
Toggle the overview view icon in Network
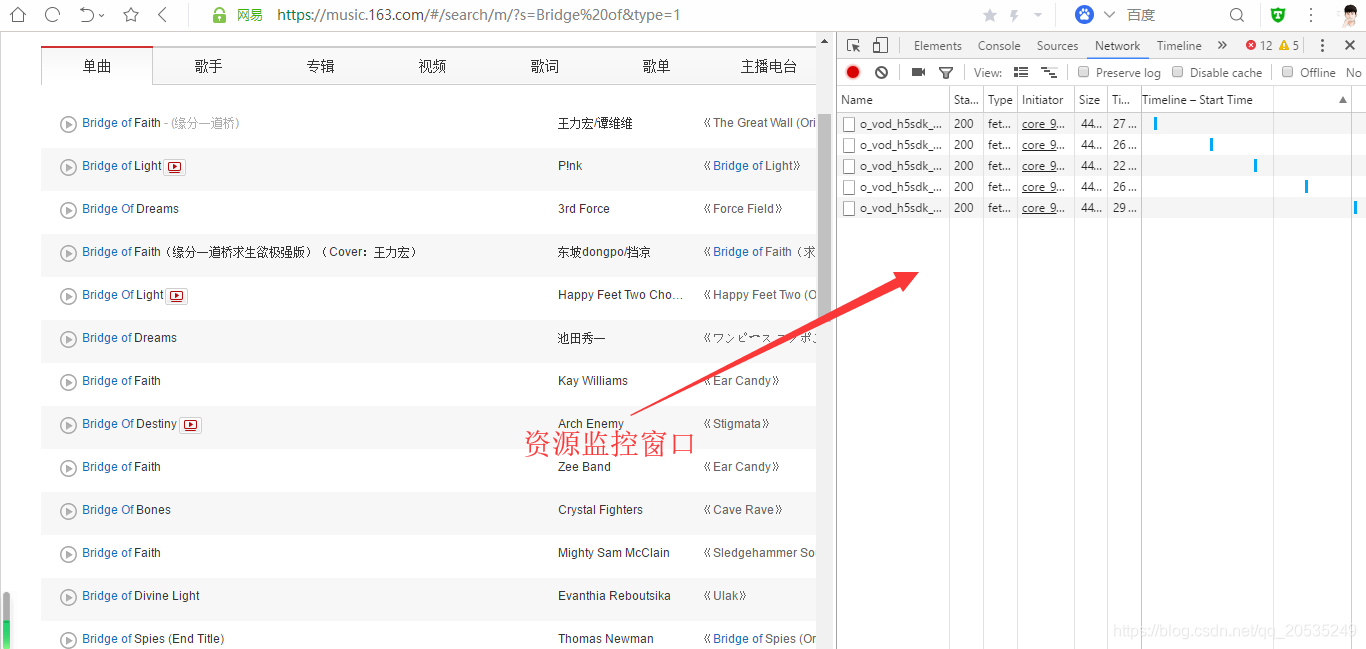pyautogui.click(x=1049, y=72)
